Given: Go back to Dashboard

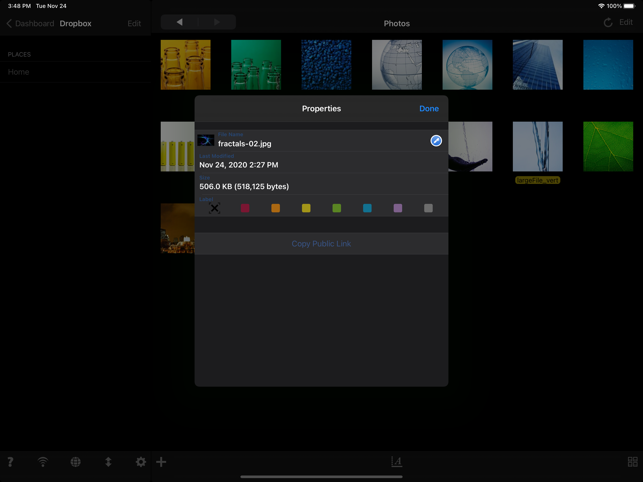Looking at the screenshot, I should pos(30,23).
